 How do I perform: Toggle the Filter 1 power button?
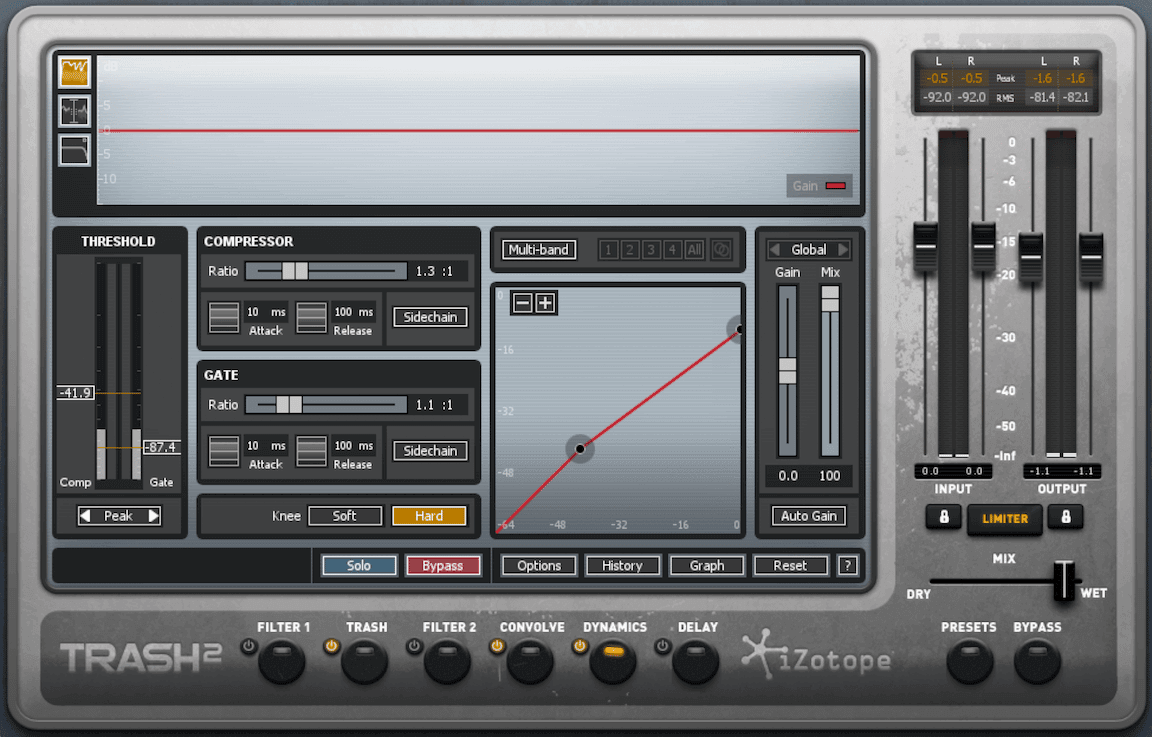pos(249,647)
